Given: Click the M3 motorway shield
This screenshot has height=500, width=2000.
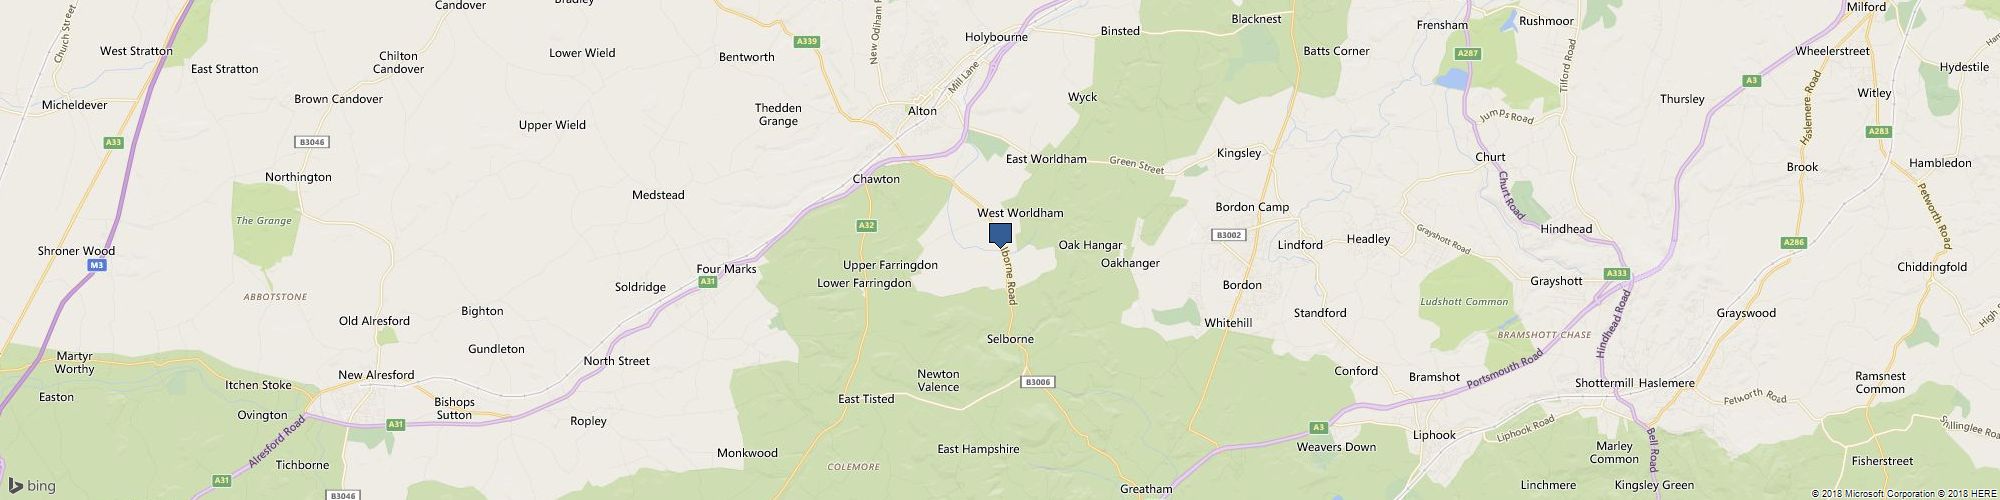Looking at the screenshot, I should (x=96, y=265).
